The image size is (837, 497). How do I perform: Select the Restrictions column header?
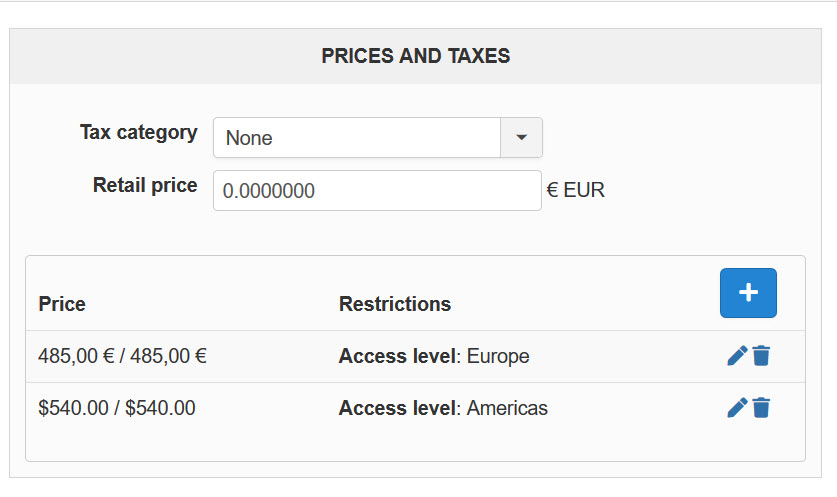[395, 304]
